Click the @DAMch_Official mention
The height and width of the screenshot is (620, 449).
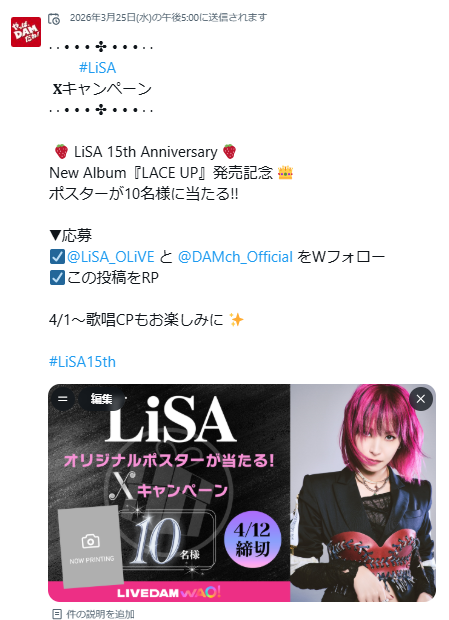235,257
